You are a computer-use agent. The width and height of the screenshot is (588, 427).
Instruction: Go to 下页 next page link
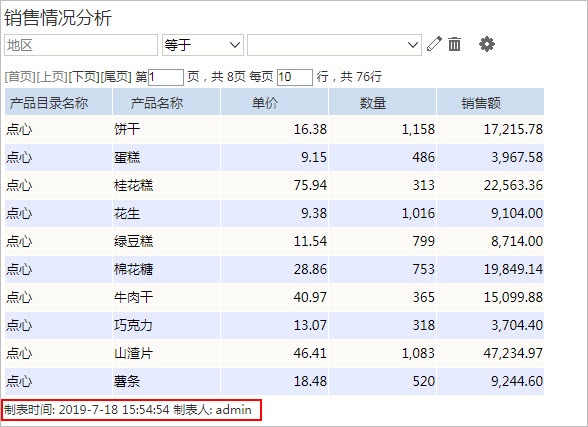[84, 77]
